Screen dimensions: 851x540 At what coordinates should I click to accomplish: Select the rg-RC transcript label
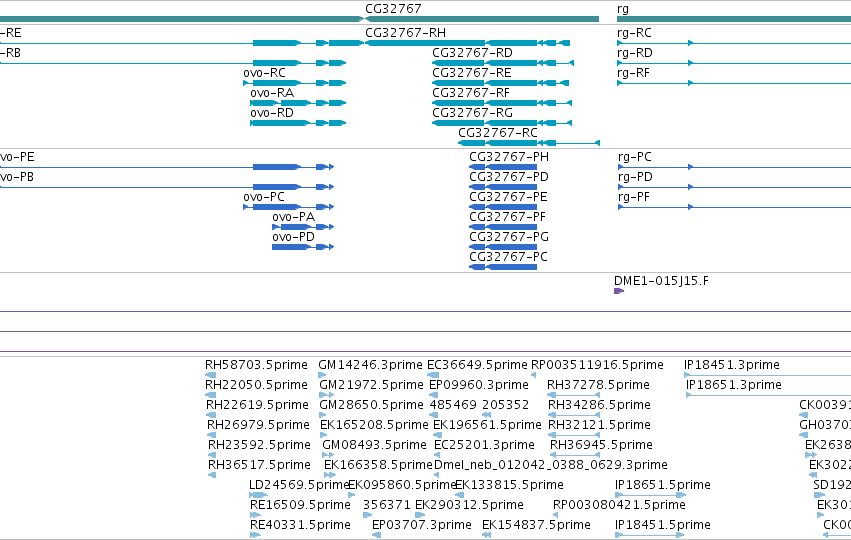634,33
